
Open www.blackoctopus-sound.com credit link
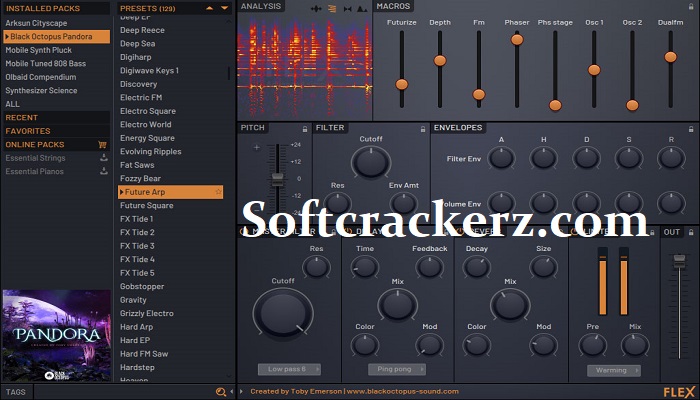[x=402, y=391]
